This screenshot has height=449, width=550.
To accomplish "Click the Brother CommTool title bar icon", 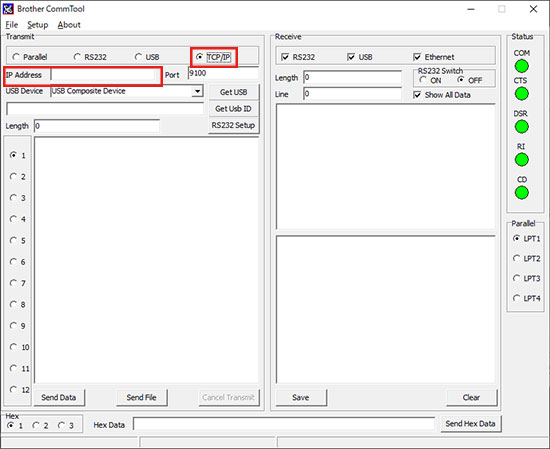I will 8,9.
